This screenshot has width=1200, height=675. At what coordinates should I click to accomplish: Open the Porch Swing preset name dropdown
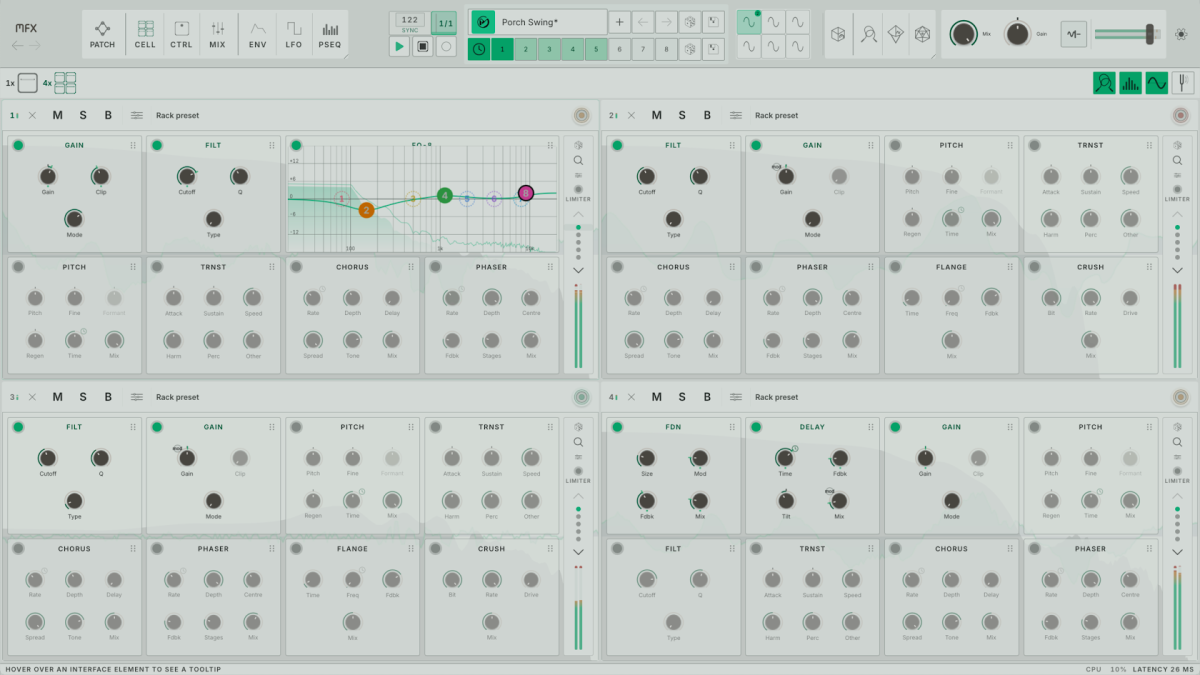pyautogui.click(x=552, y=22)
